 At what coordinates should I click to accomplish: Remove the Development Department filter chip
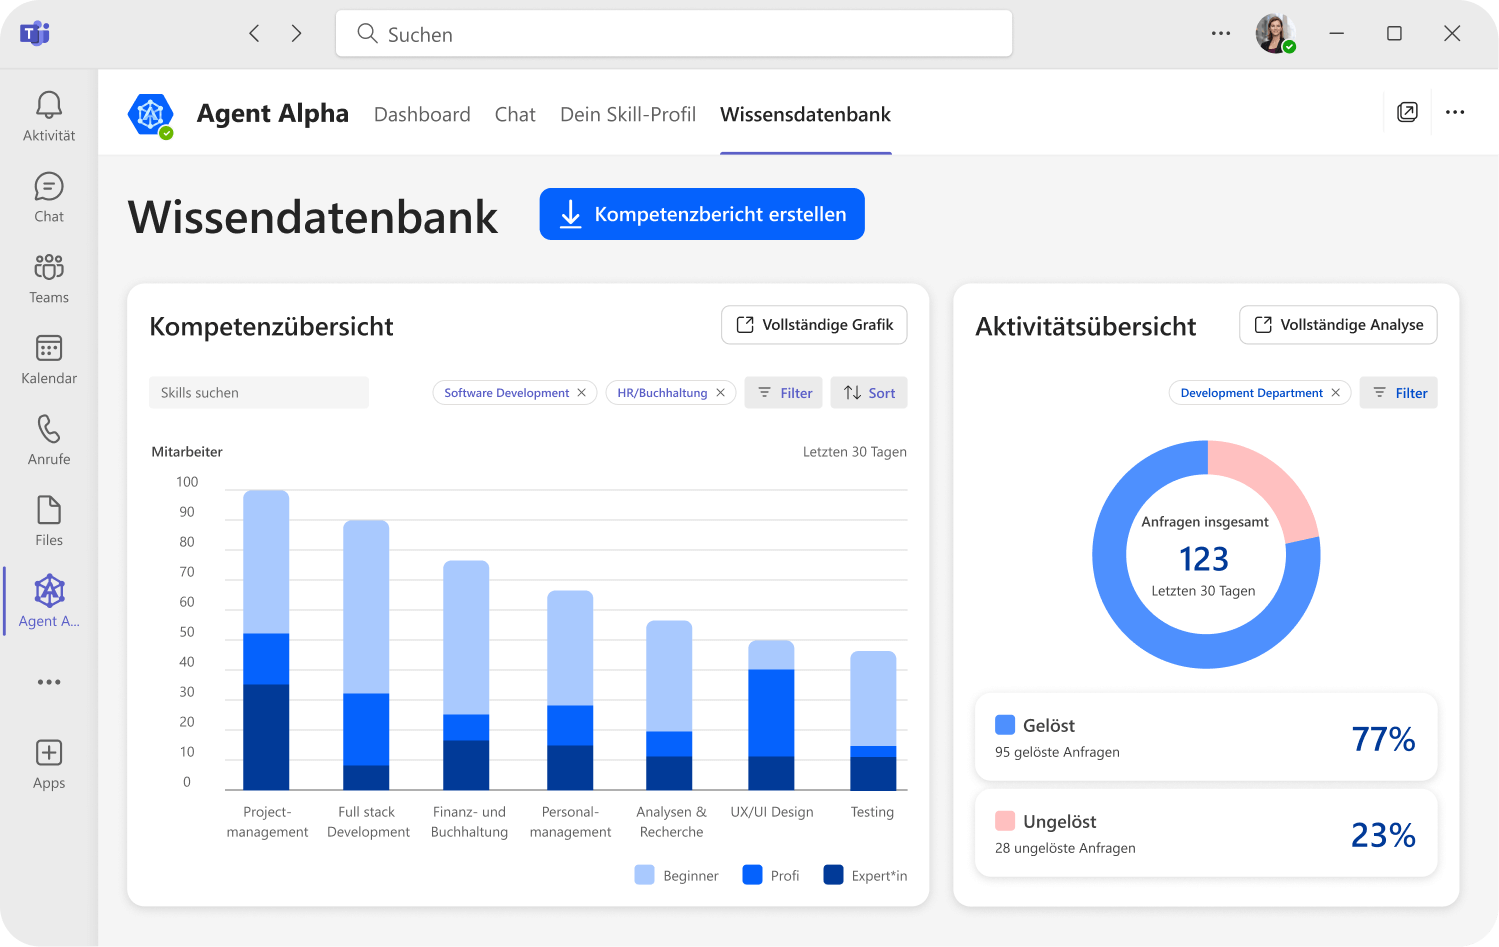tap(1336, 393)
